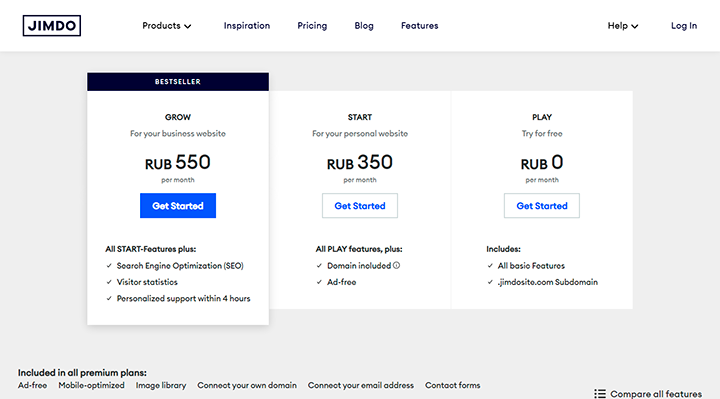
Task: Click the RUB 350 price
Action: [x=360, y=163]
